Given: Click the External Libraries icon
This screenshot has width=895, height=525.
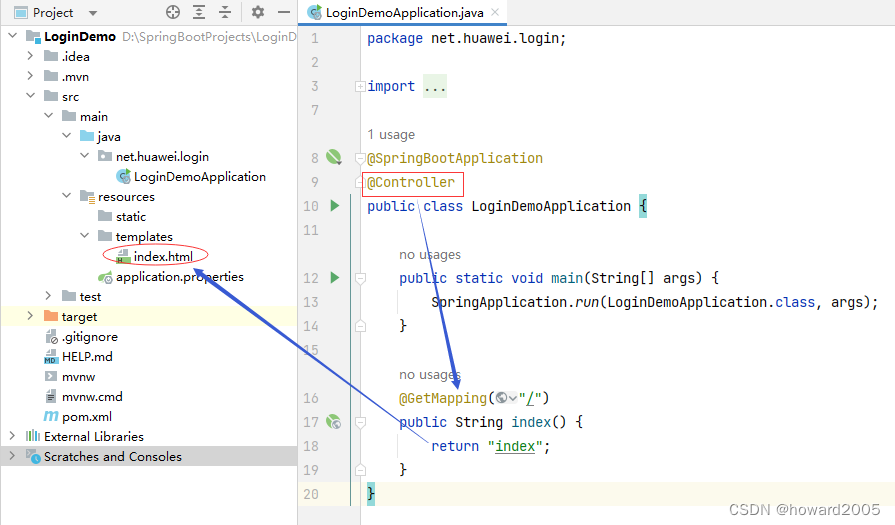Looking at the screenshot, I should coord(33,436).
